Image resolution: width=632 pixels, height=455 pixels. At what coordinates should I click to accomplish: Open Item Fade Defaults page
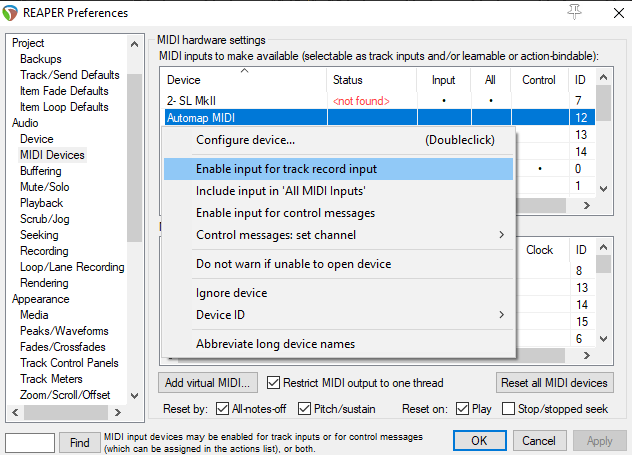point(64,91)
